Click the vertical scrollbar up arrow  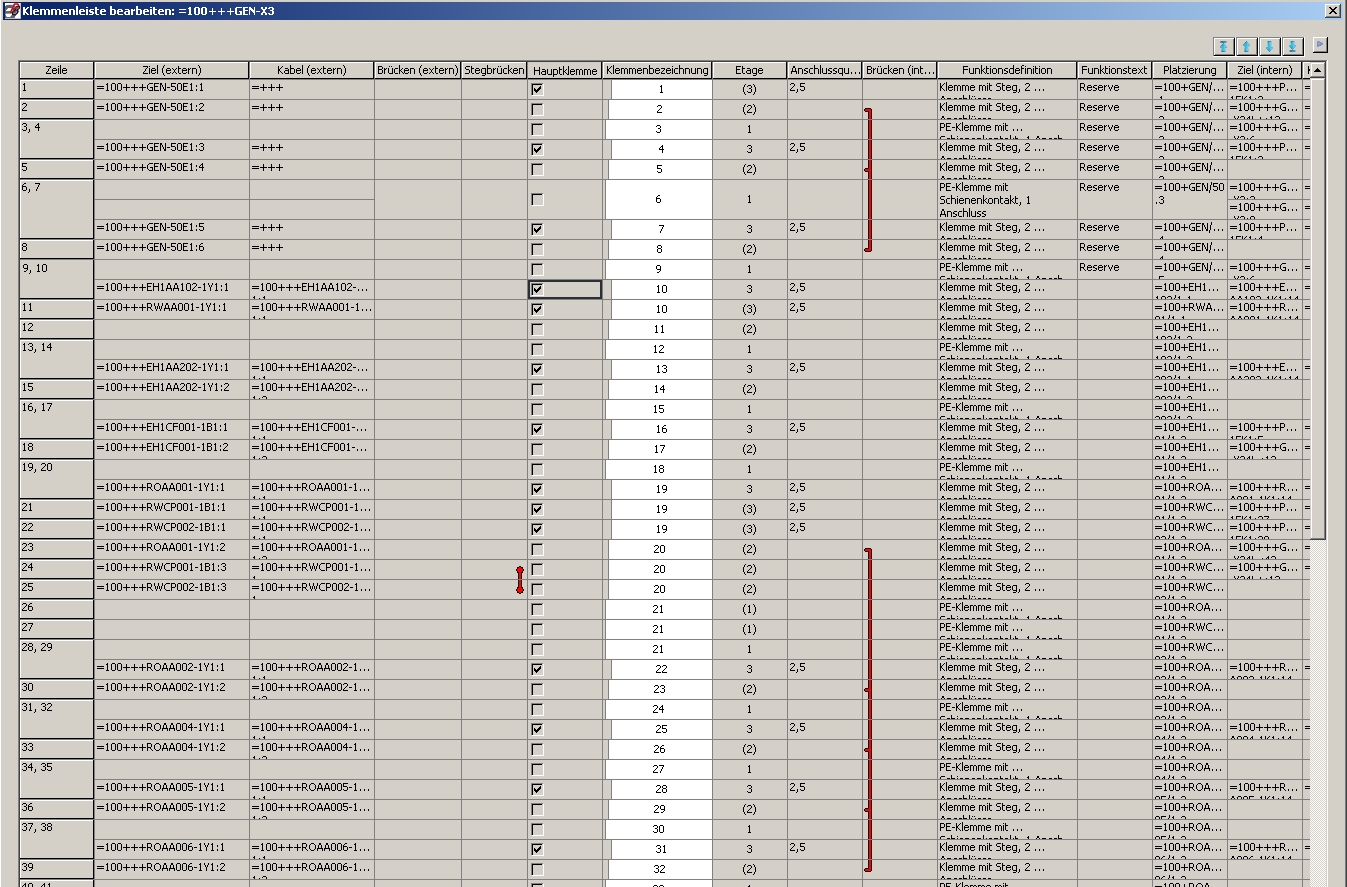pyautogui.click(x=1317, y=70)
